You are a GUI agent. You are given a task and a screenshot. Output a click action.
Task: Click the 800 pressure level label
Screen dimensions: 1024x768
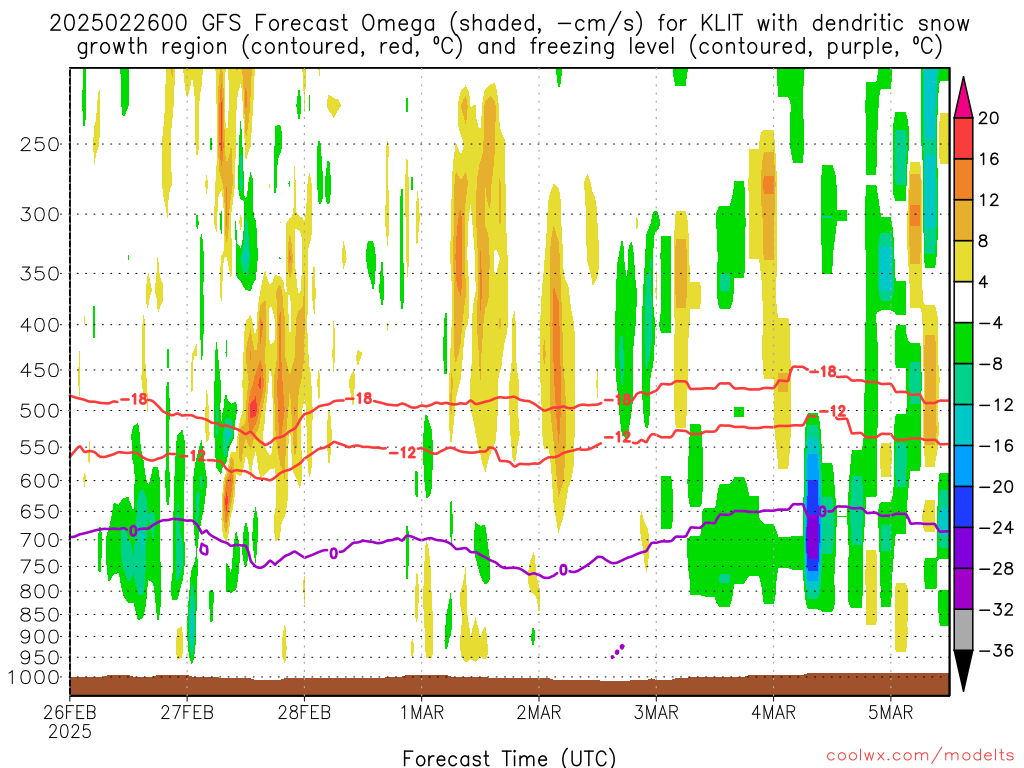40,592
